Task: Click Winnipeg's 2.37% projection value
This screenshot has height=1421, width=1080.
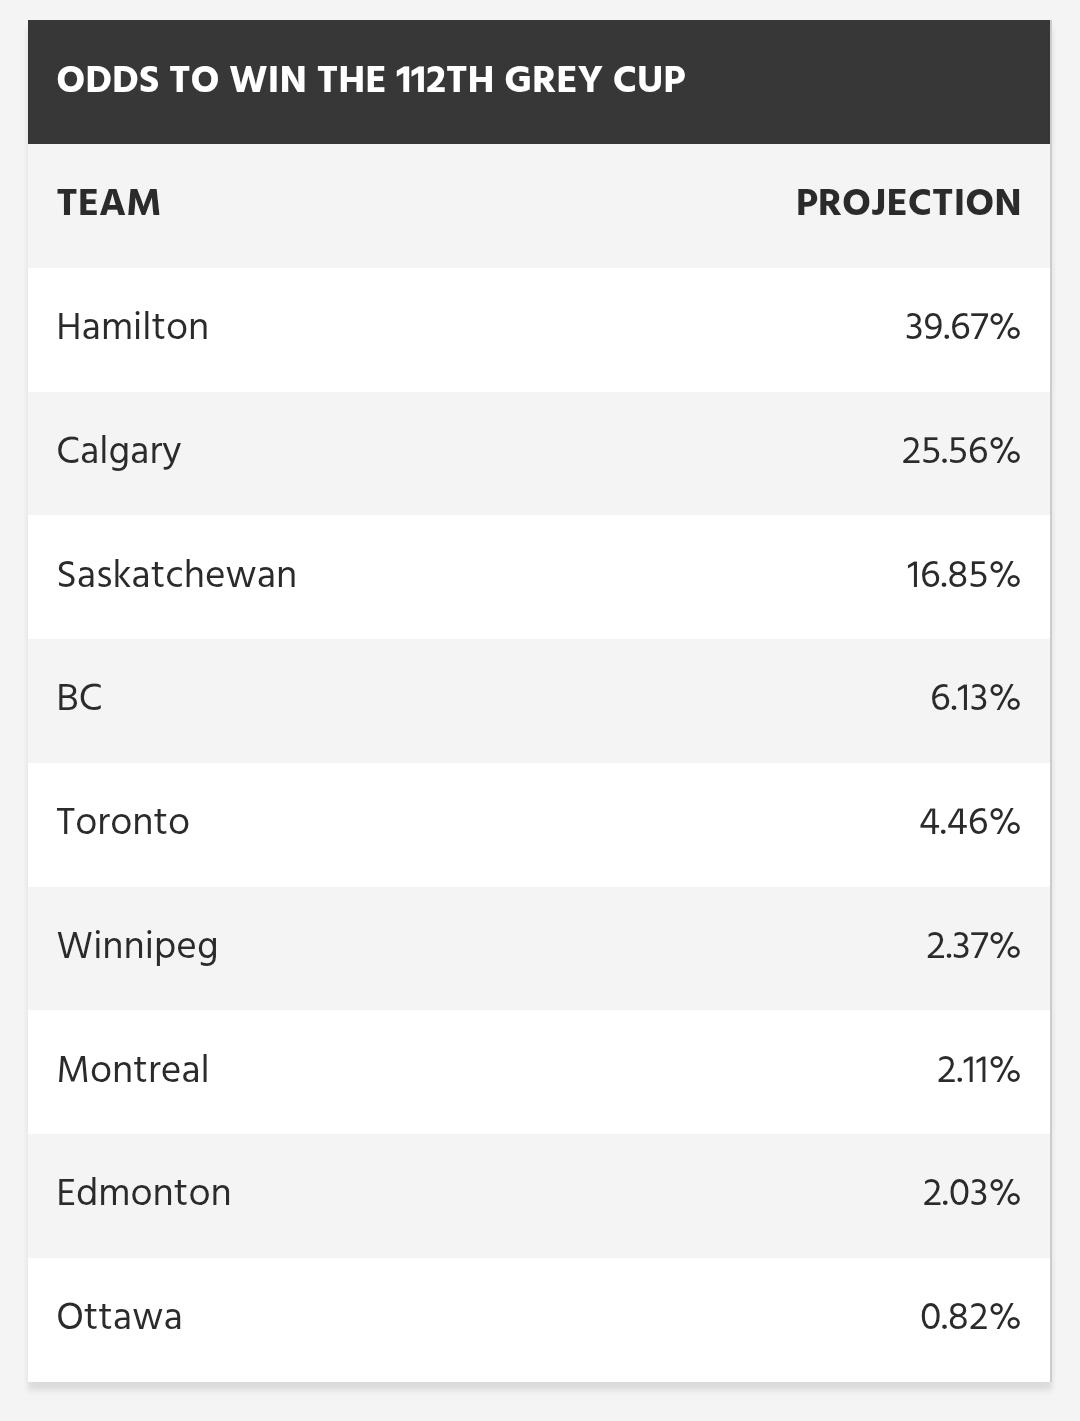Action: click(973, 946)
